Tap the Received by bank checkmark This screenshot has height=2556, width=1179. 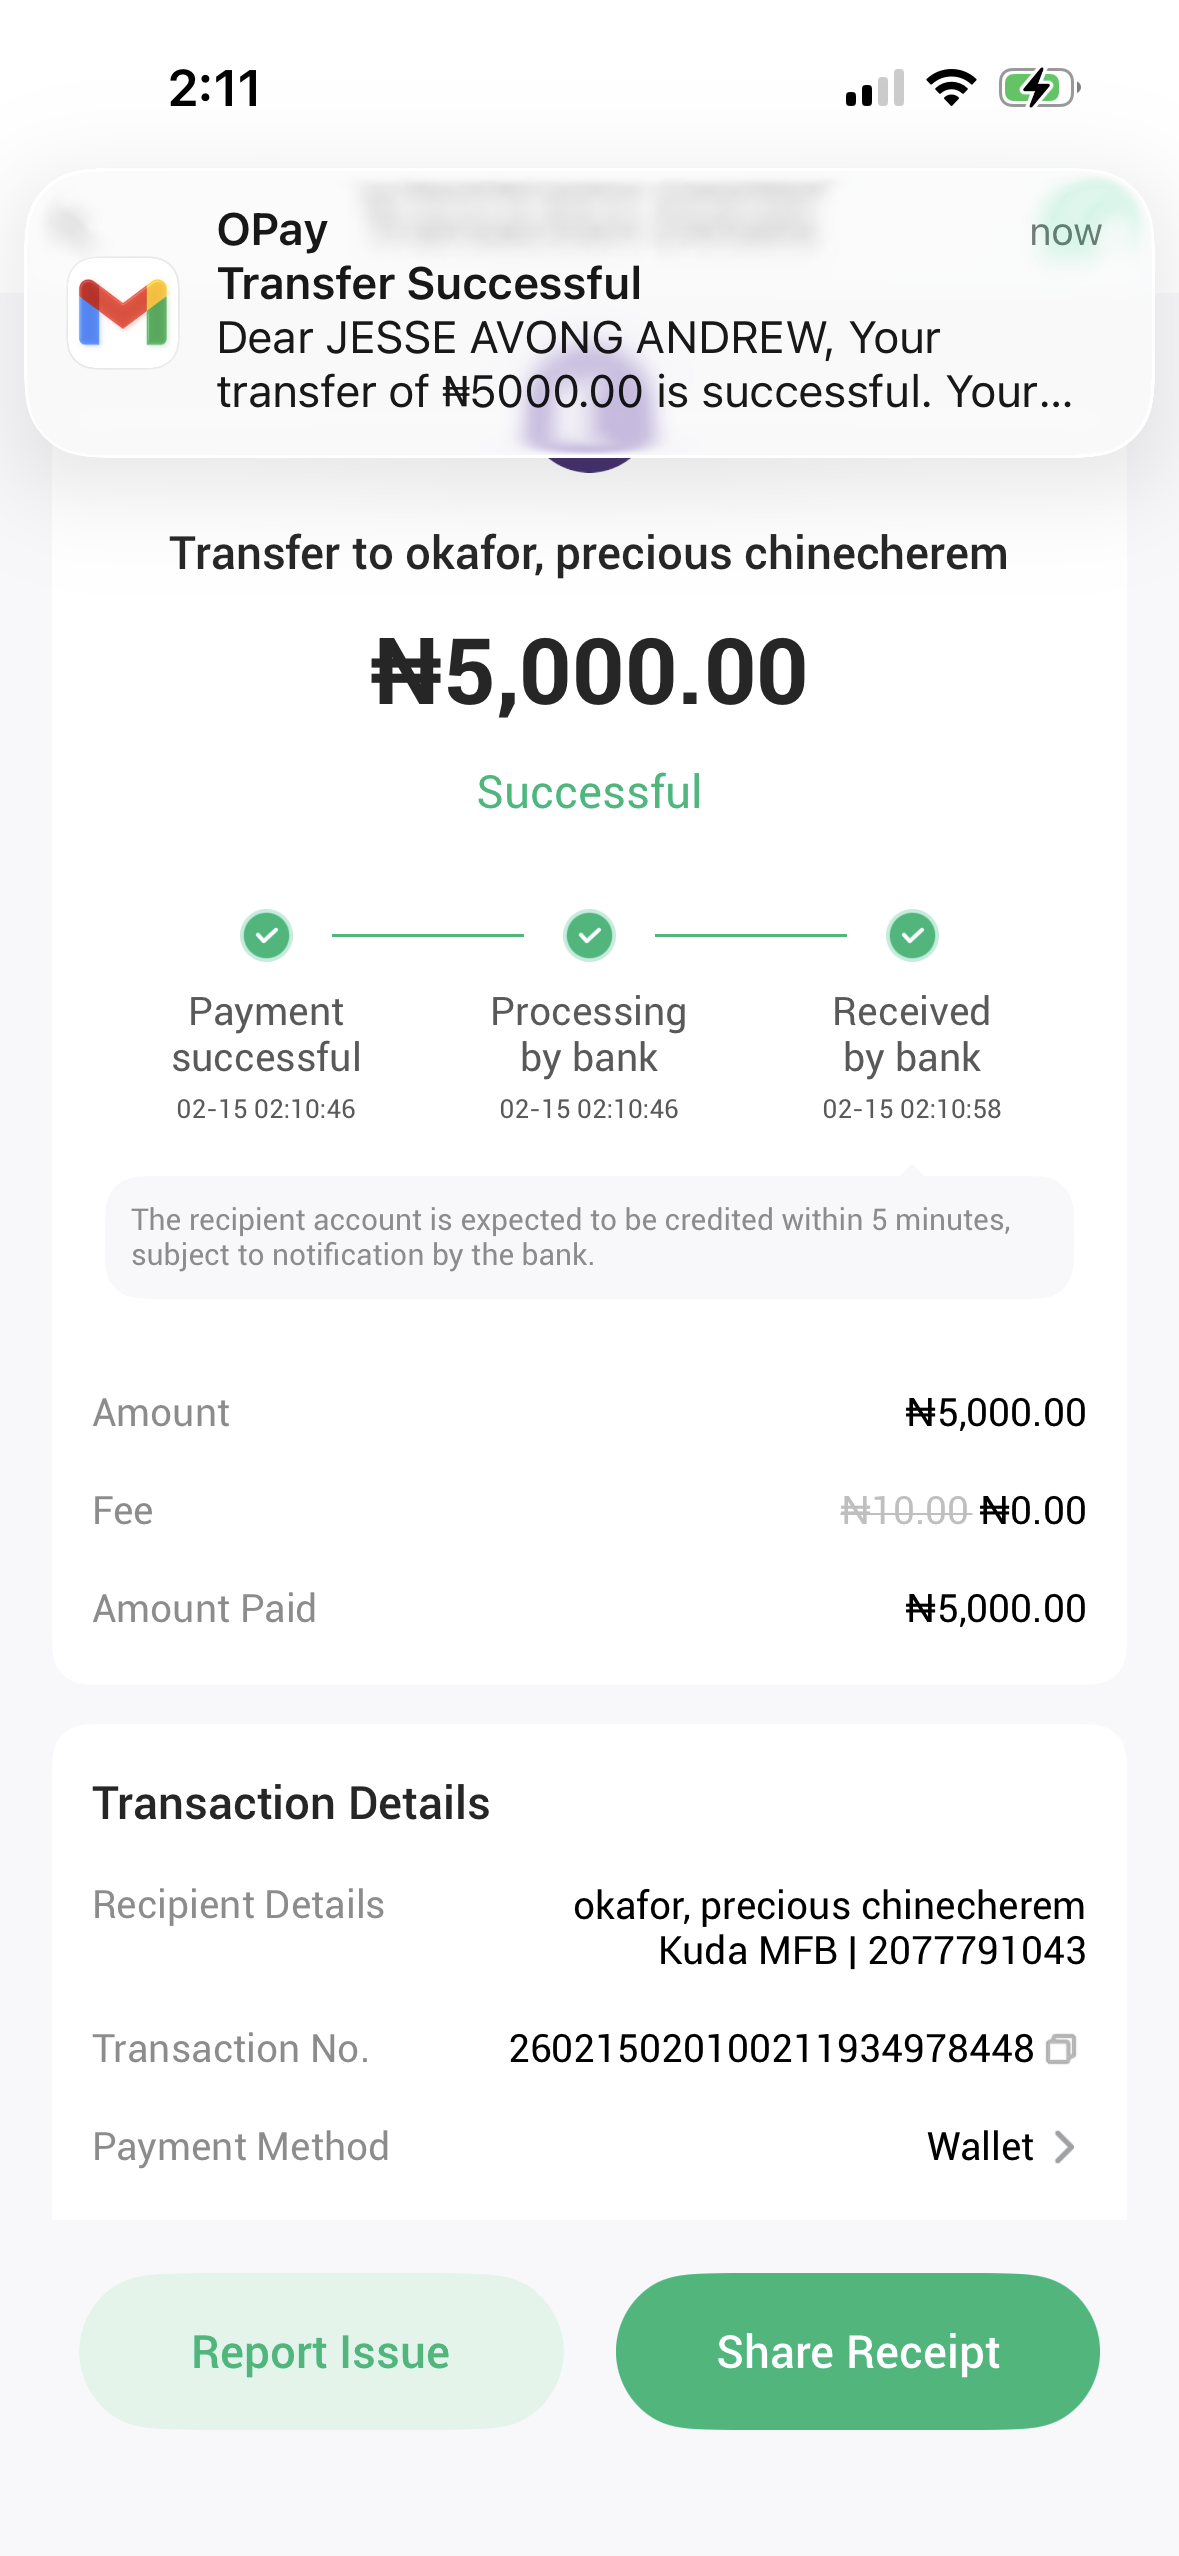[x=912, y=936]
